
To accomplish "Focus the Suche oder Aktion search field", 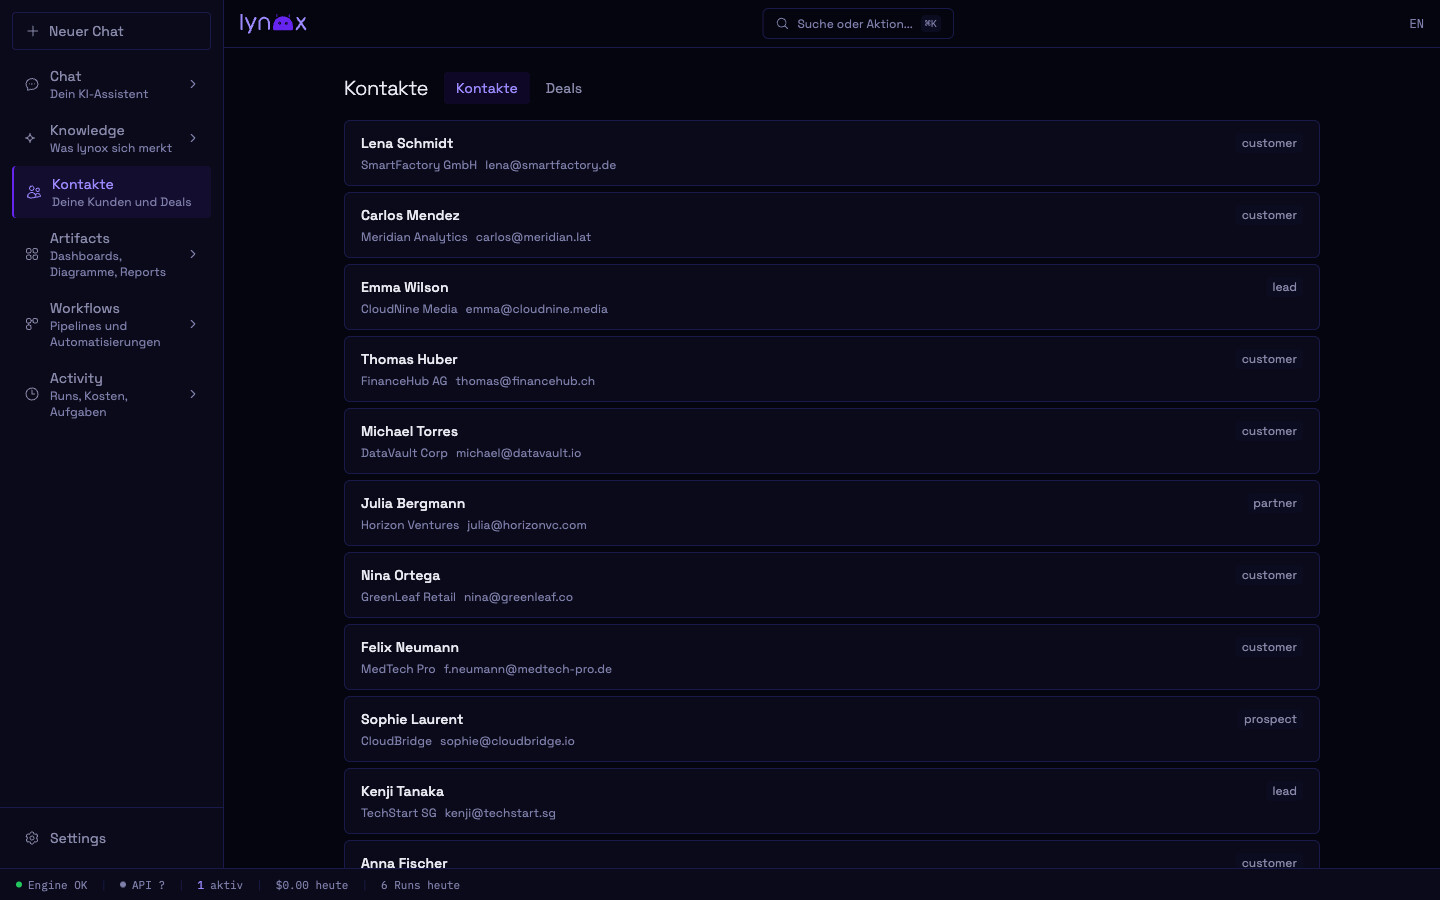I will tap(856, 24).
